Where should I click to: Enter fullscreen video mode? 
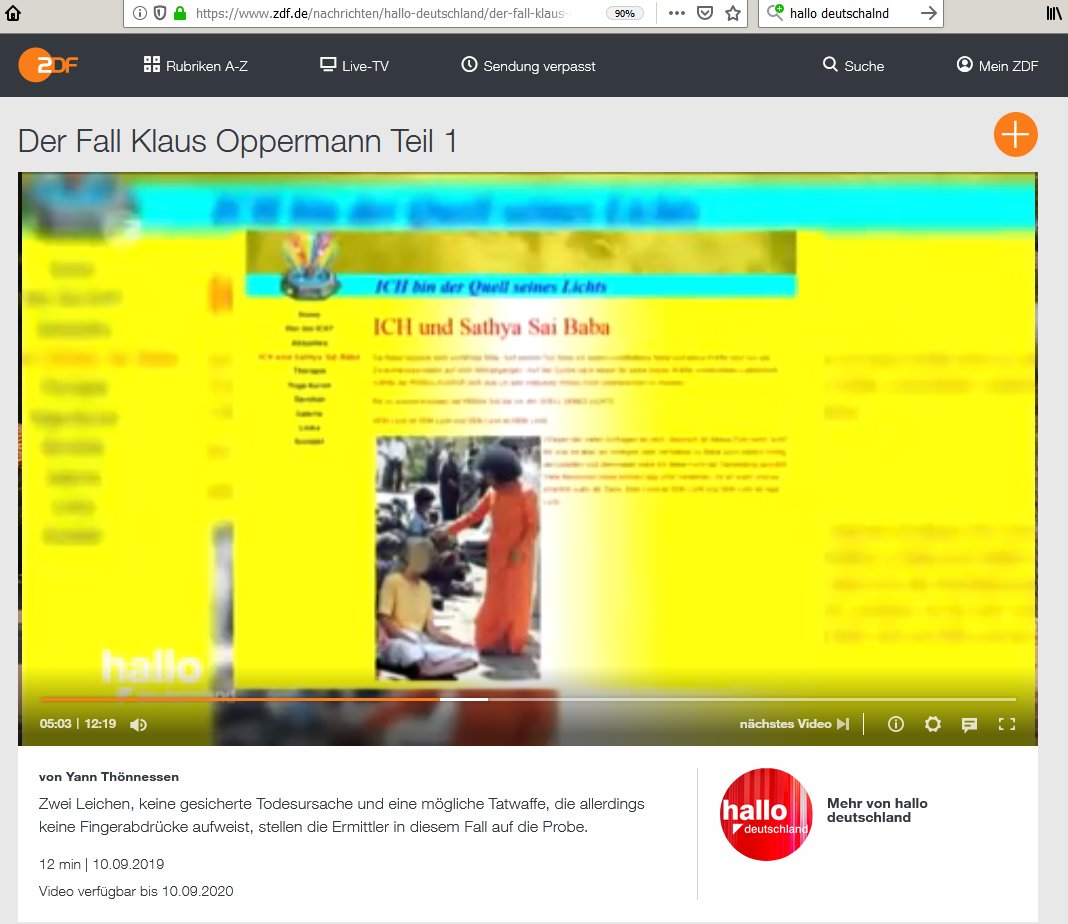click(1007, 724)
